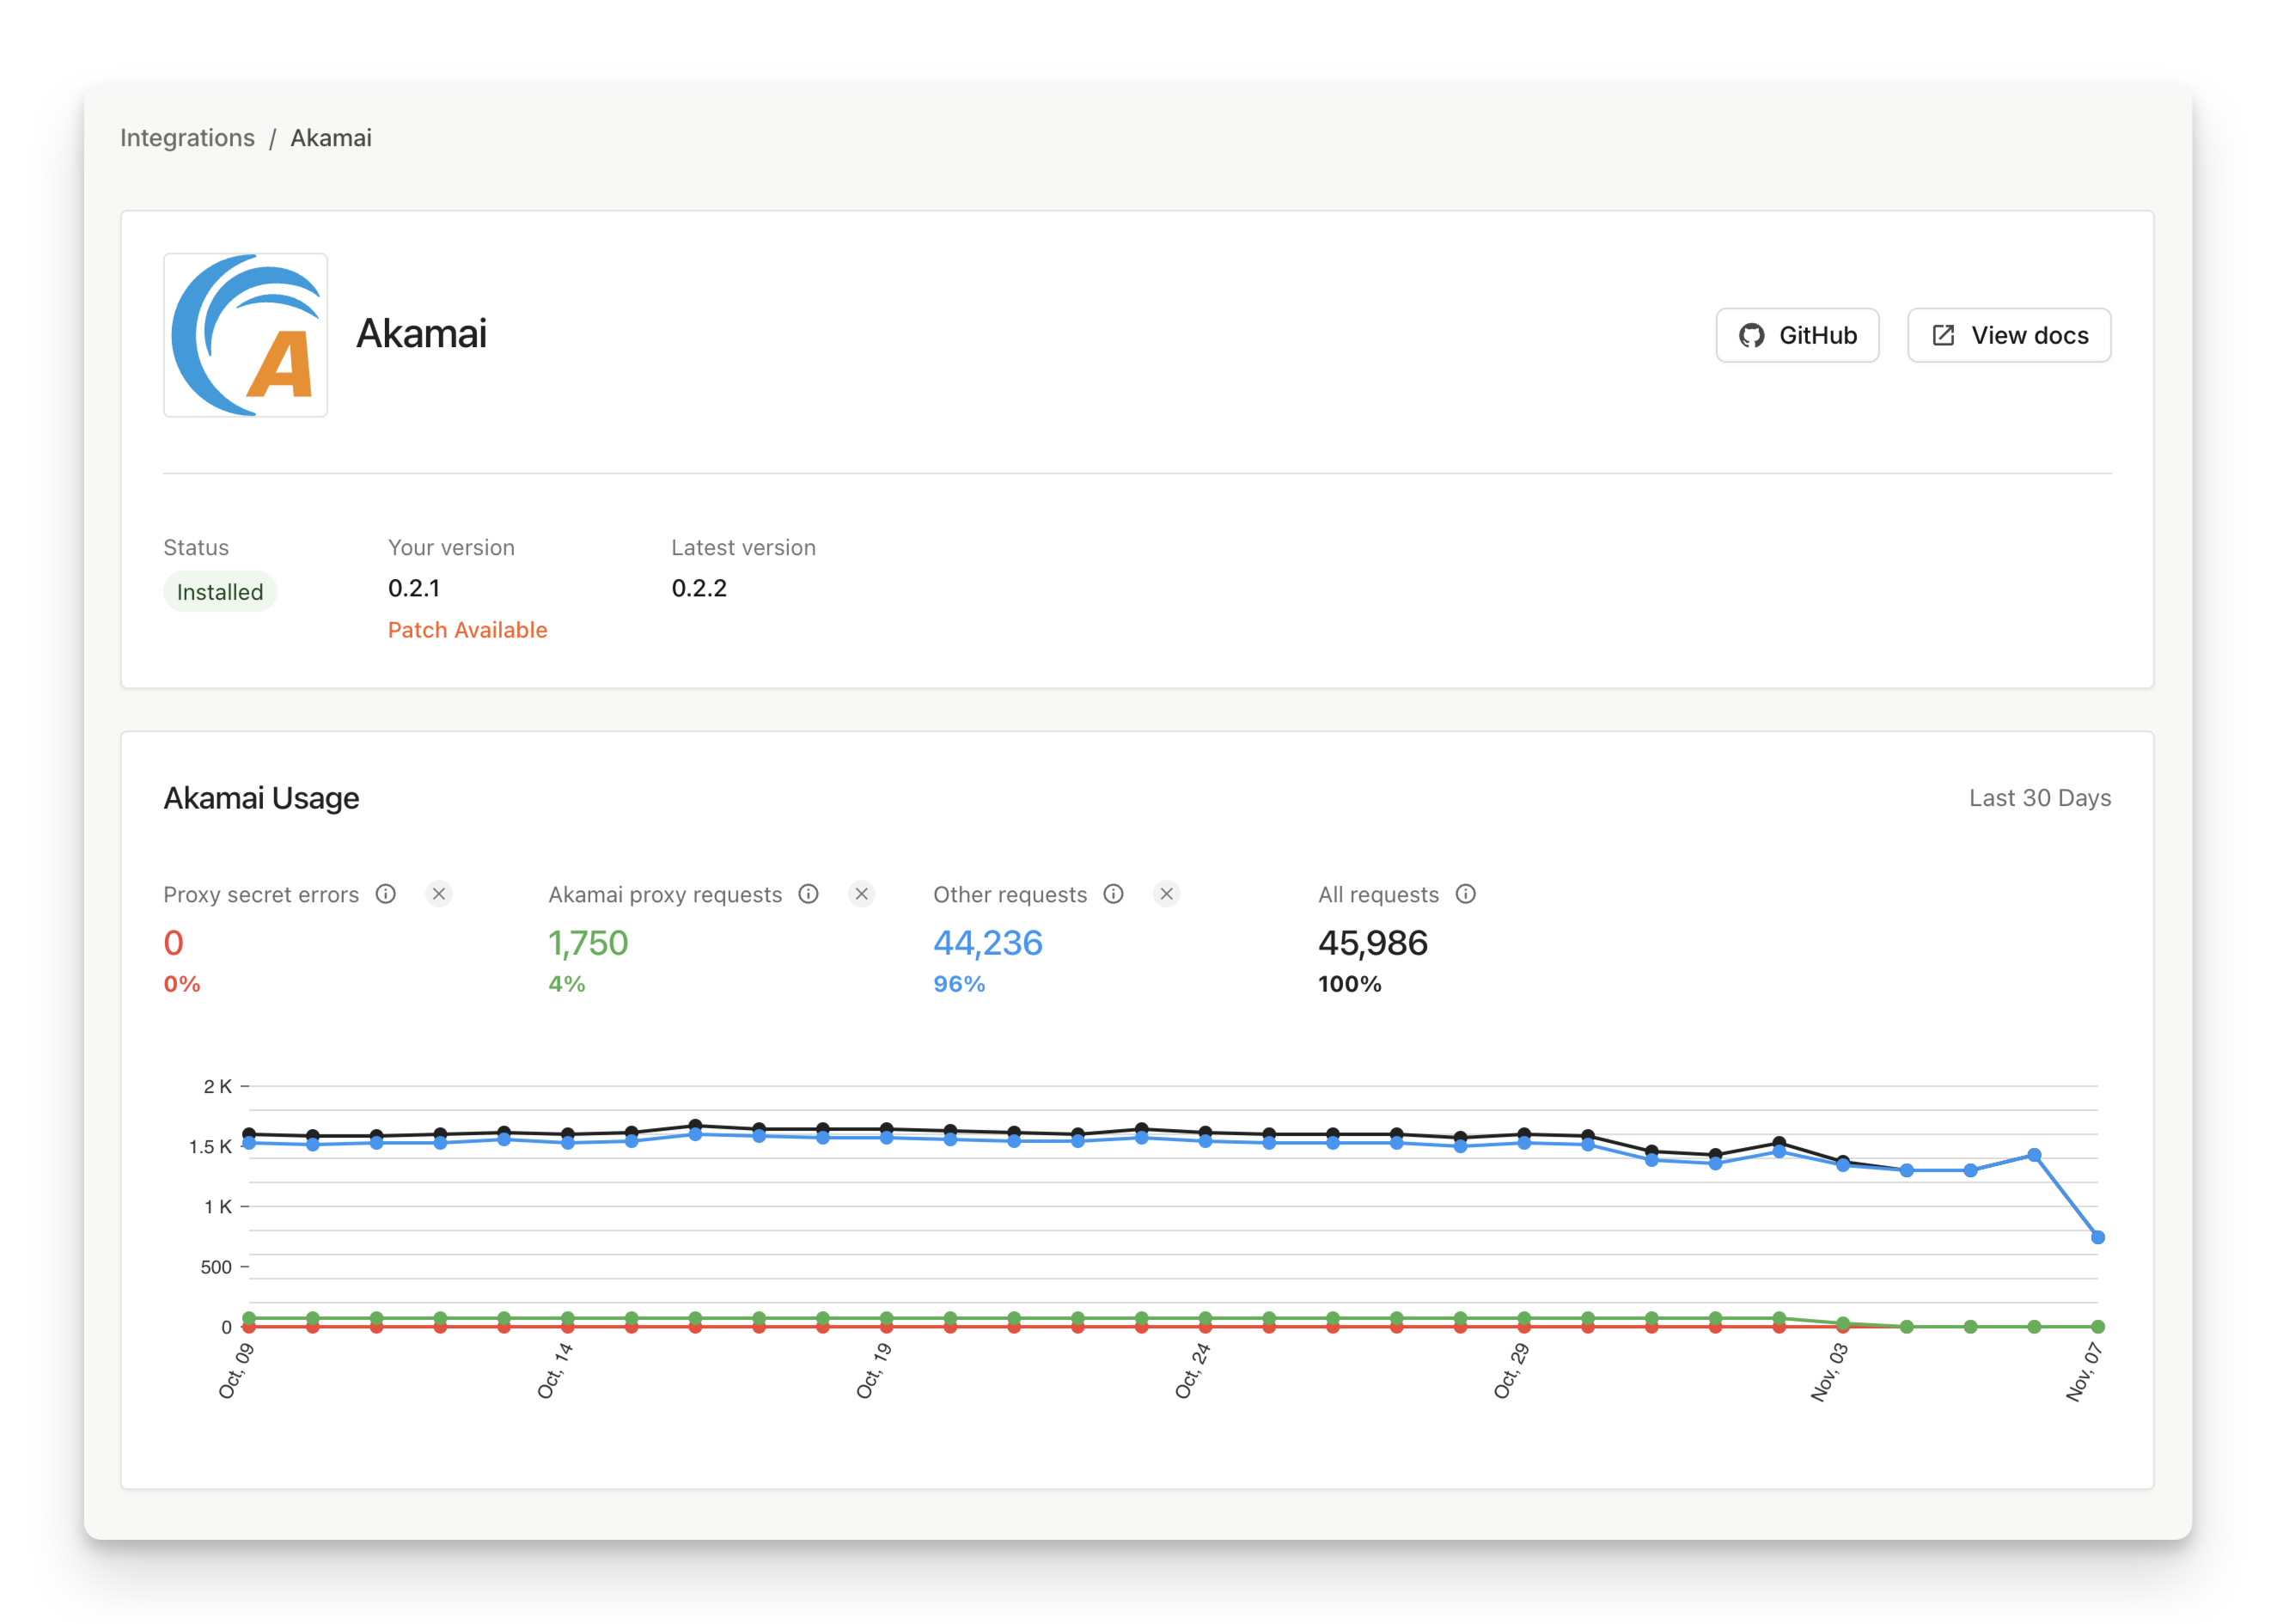Hide the Other requests series

pos(1166,894)
